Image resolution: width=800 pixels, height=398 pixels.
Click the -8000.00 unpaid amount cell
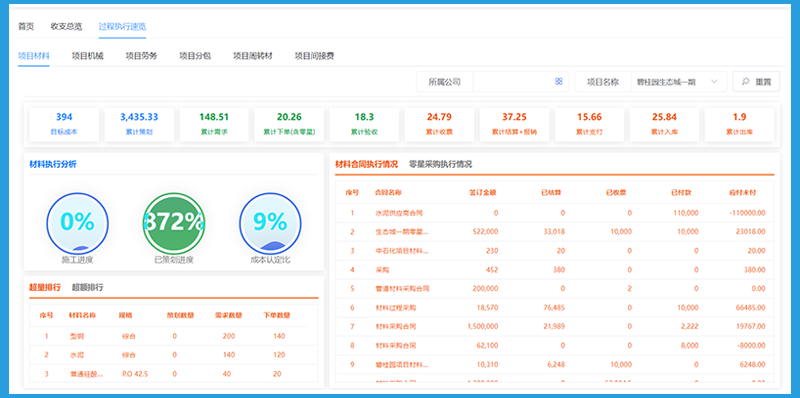coord(751,345)
